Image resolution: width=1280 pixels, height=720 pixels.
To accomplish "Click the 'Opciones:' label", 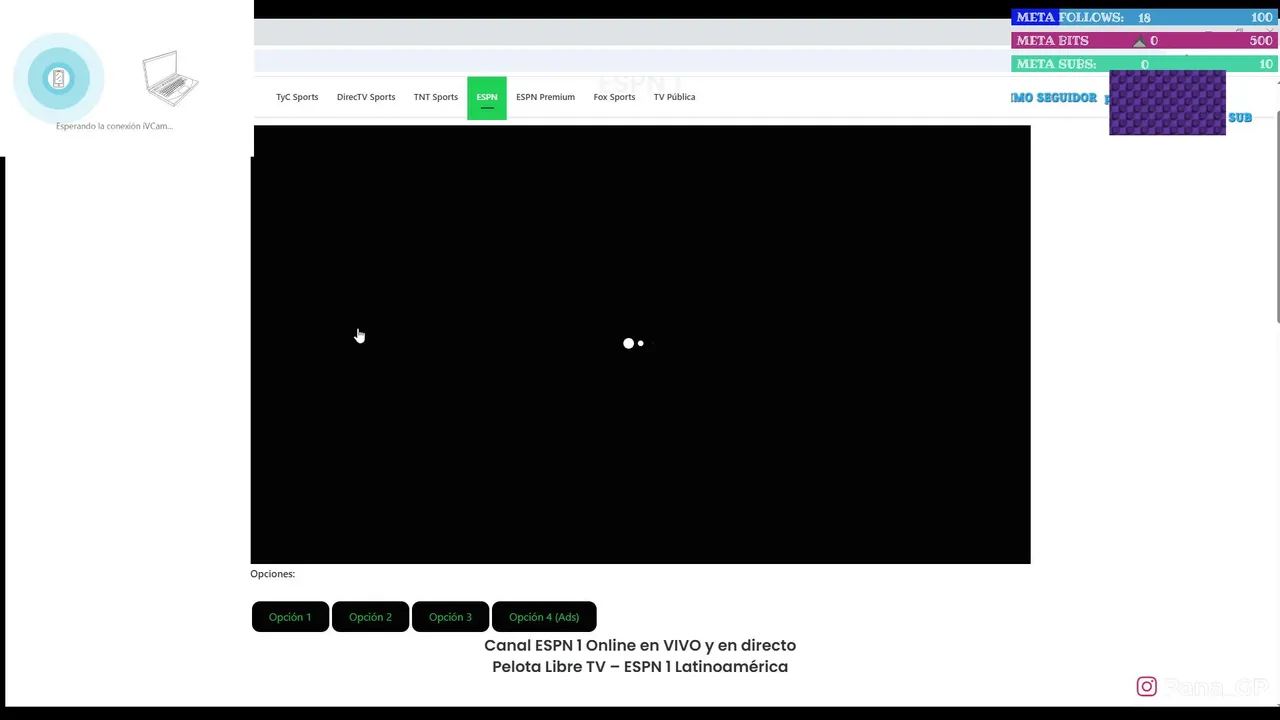I will pyautogui.click(x=272, y=574).
